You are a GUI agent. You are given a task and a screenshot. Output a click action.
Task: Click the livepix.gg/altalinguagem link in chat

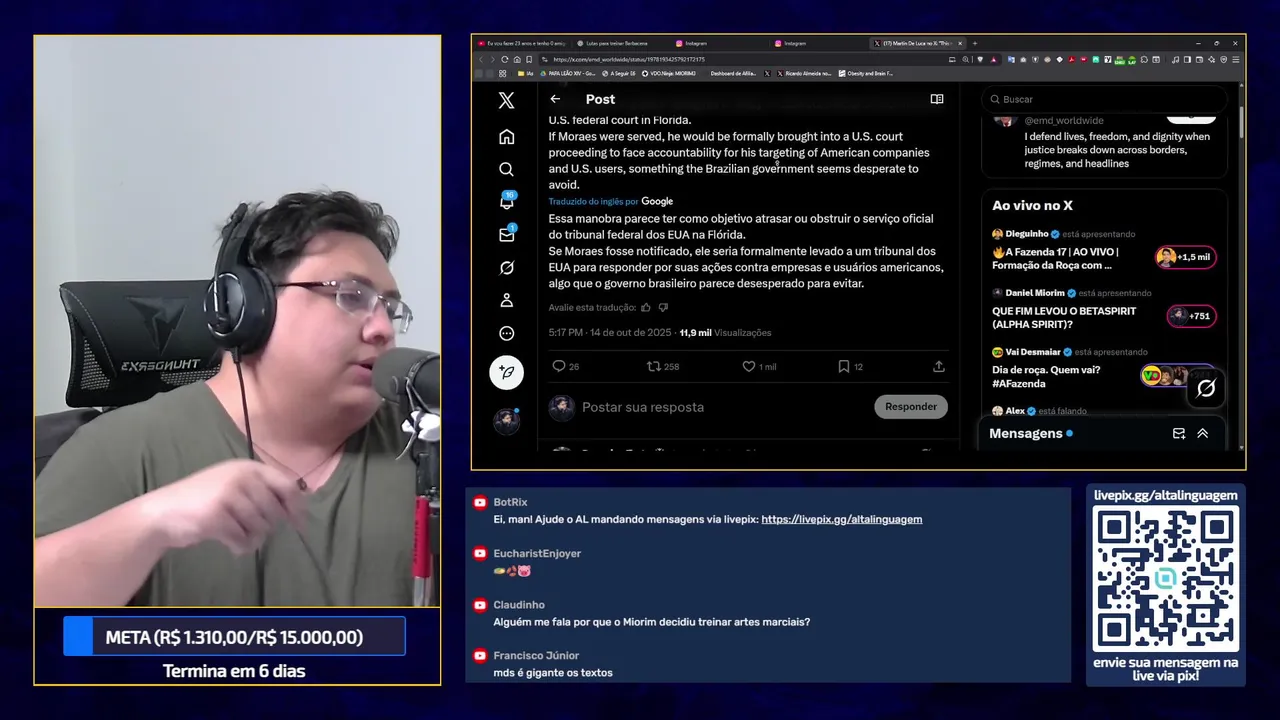tap(842, 520)
